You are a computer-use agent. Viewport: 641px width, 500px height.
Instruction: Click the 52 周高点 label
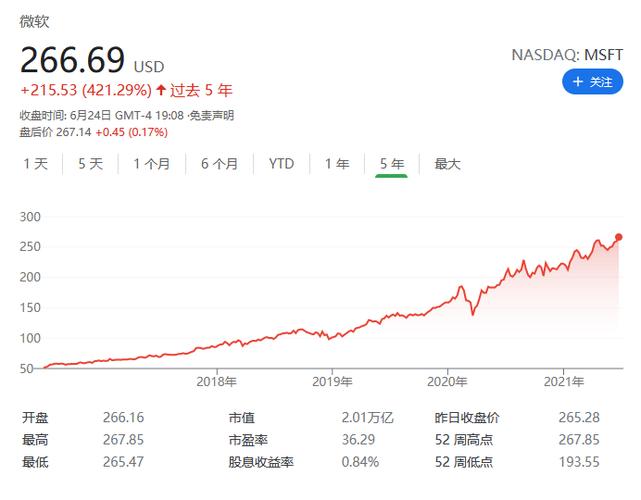click(464, 439)
